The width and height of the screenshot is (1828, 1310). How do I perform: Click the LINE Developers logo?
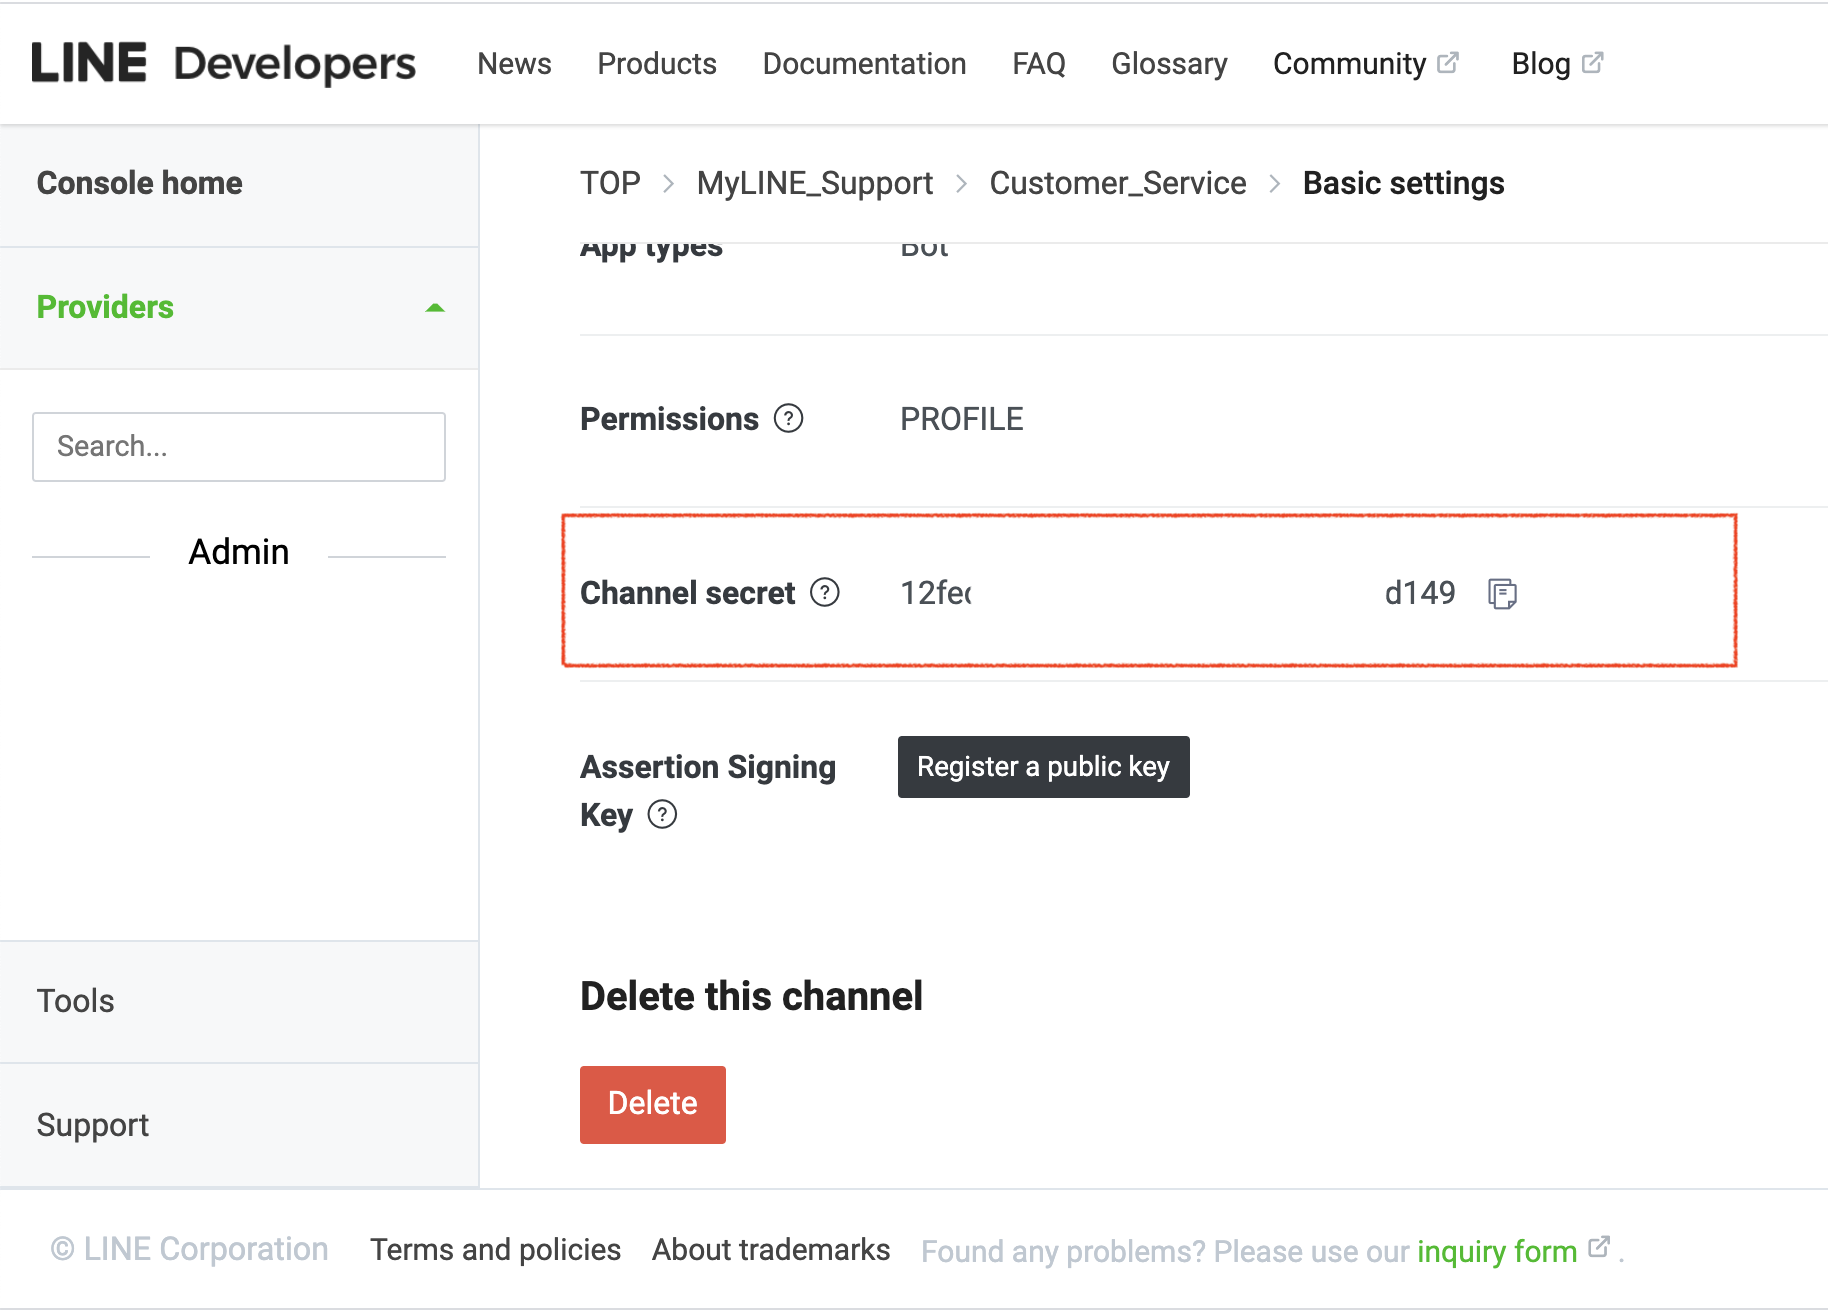[x=224, y=64]
